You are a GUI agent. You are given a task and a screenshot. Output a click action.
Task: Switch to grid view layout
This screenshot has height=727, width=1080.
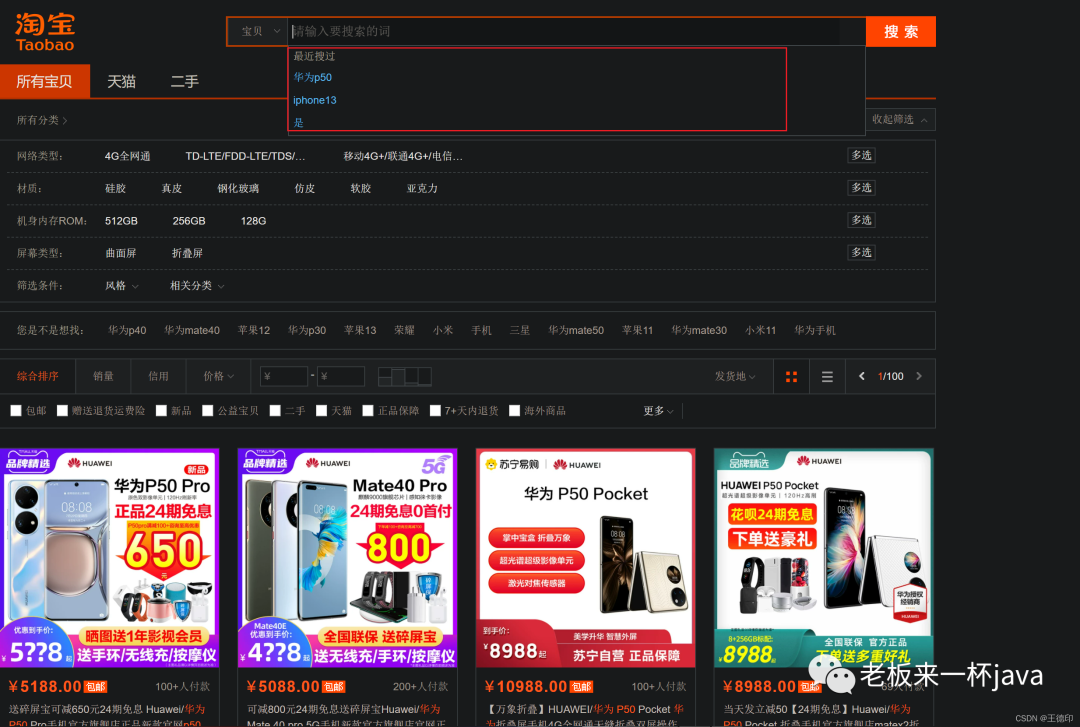[791, 376]
